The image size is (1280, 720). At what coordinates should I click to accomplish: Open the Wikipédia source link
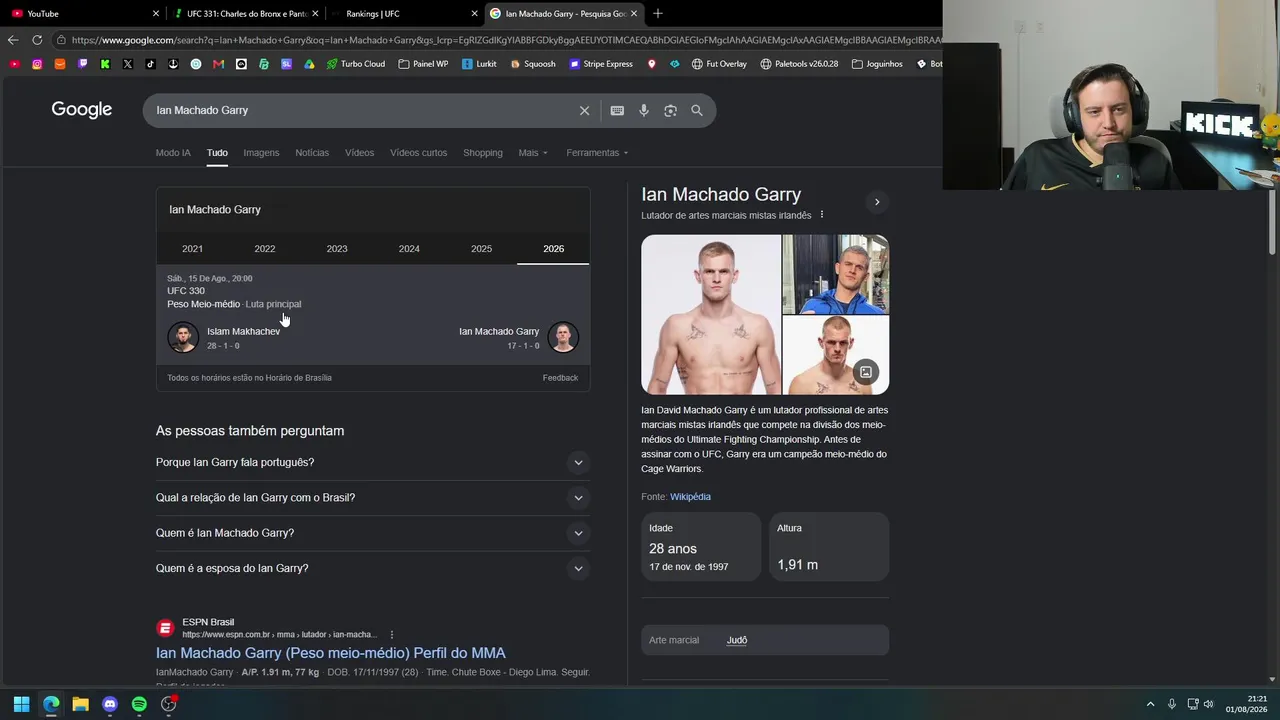[x=690, y=497]
